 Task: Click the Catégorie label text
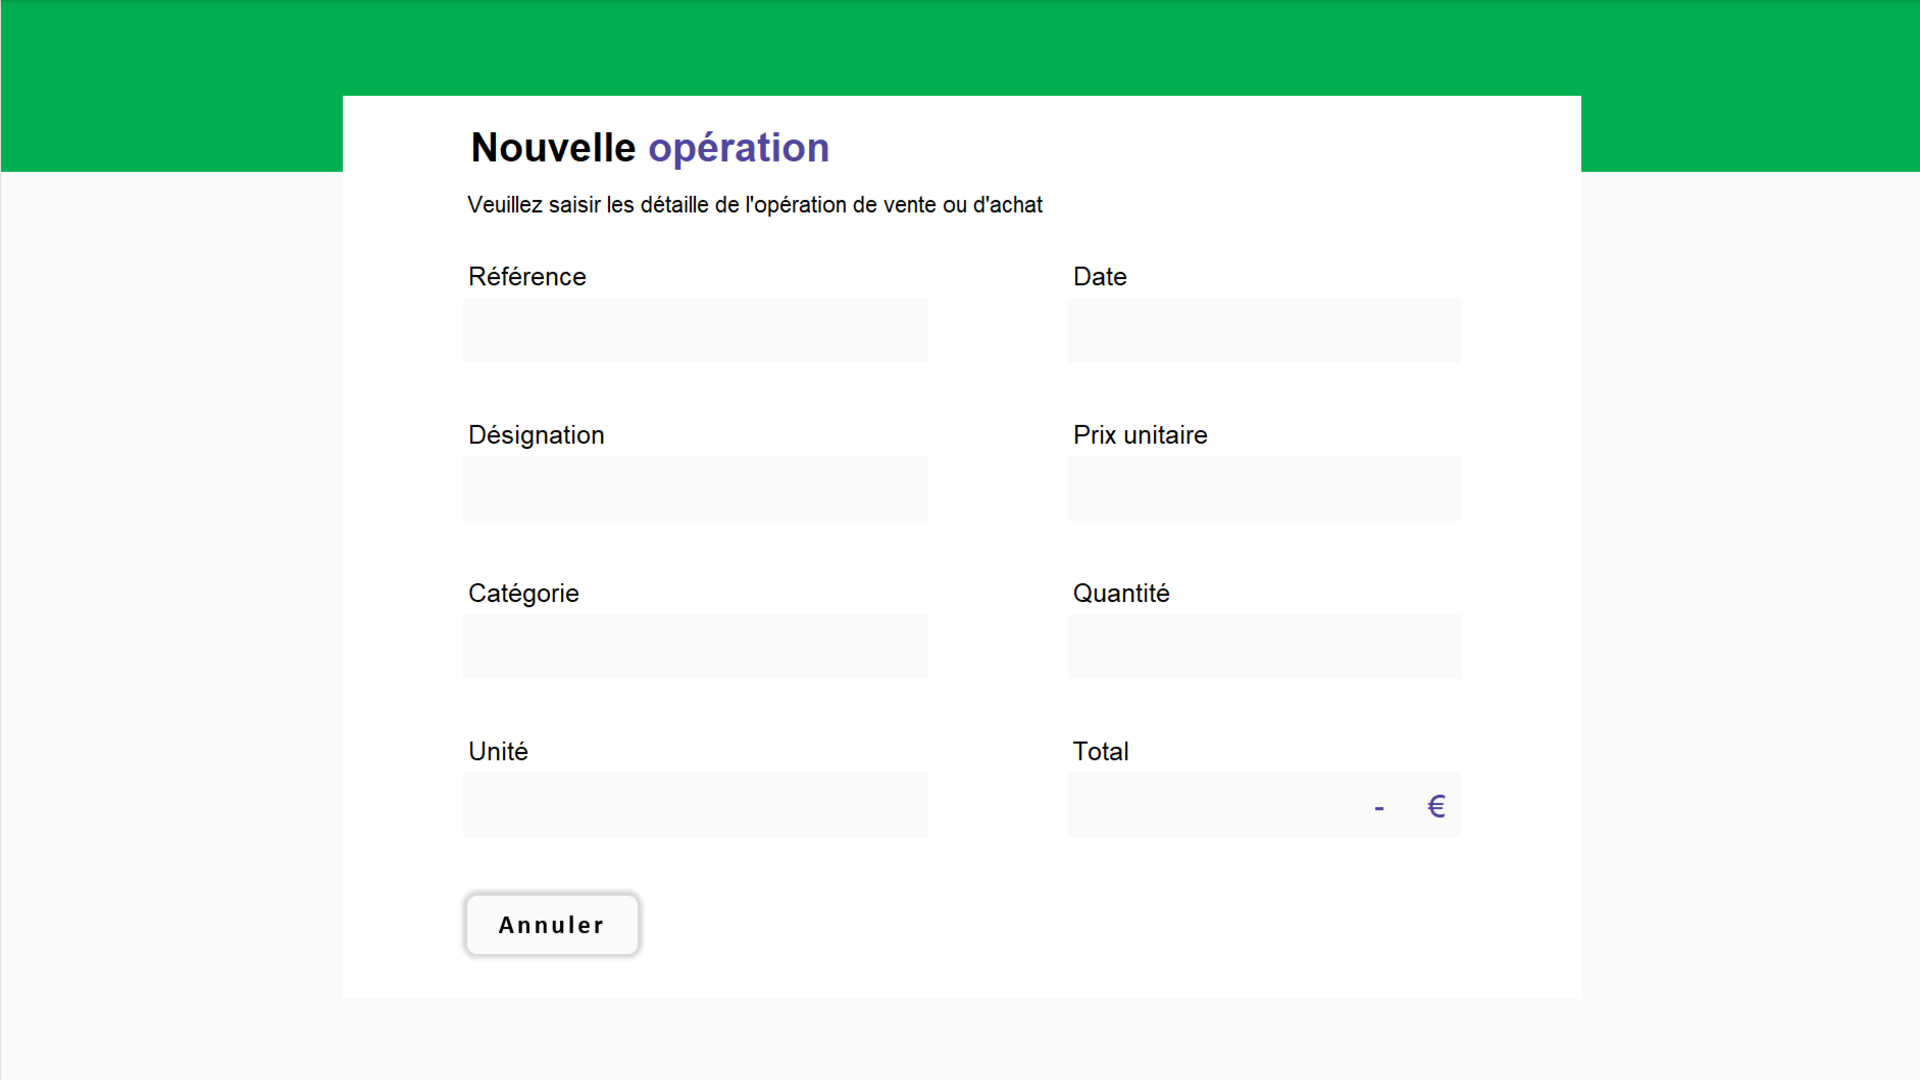(x=523, y=593)
